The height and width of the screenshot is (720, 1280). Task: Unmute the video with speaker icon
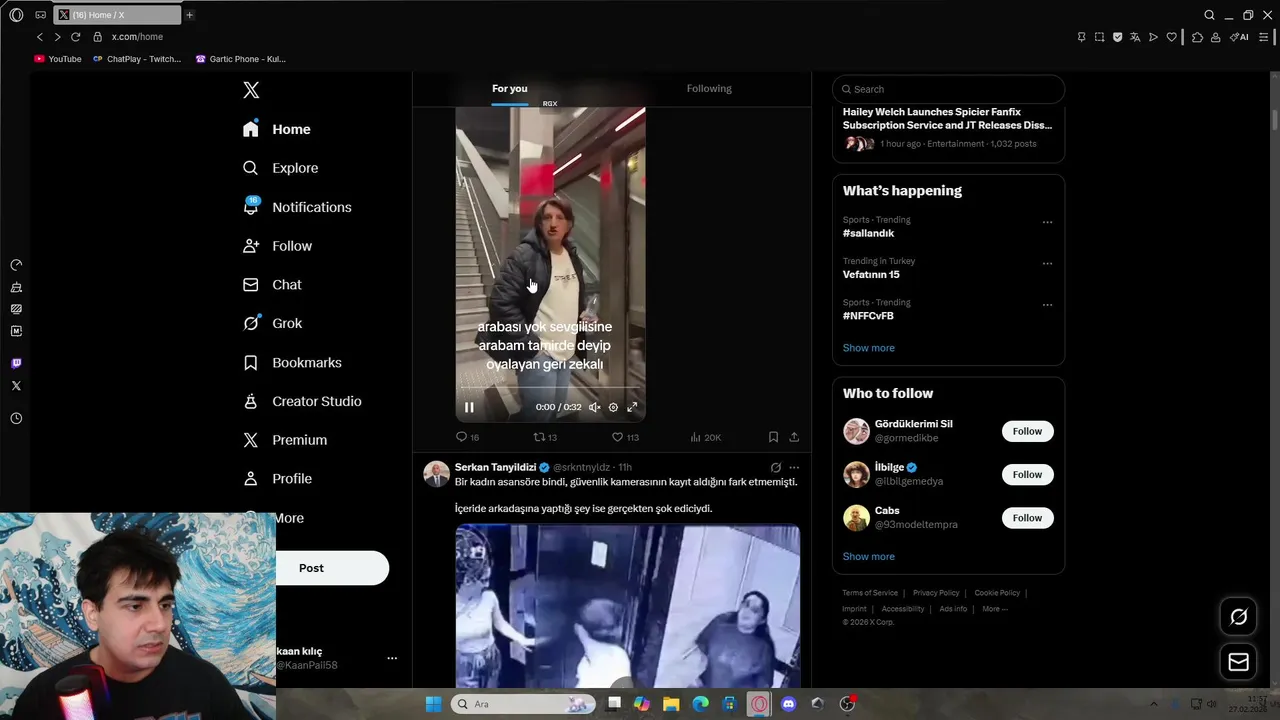(594, 407)
